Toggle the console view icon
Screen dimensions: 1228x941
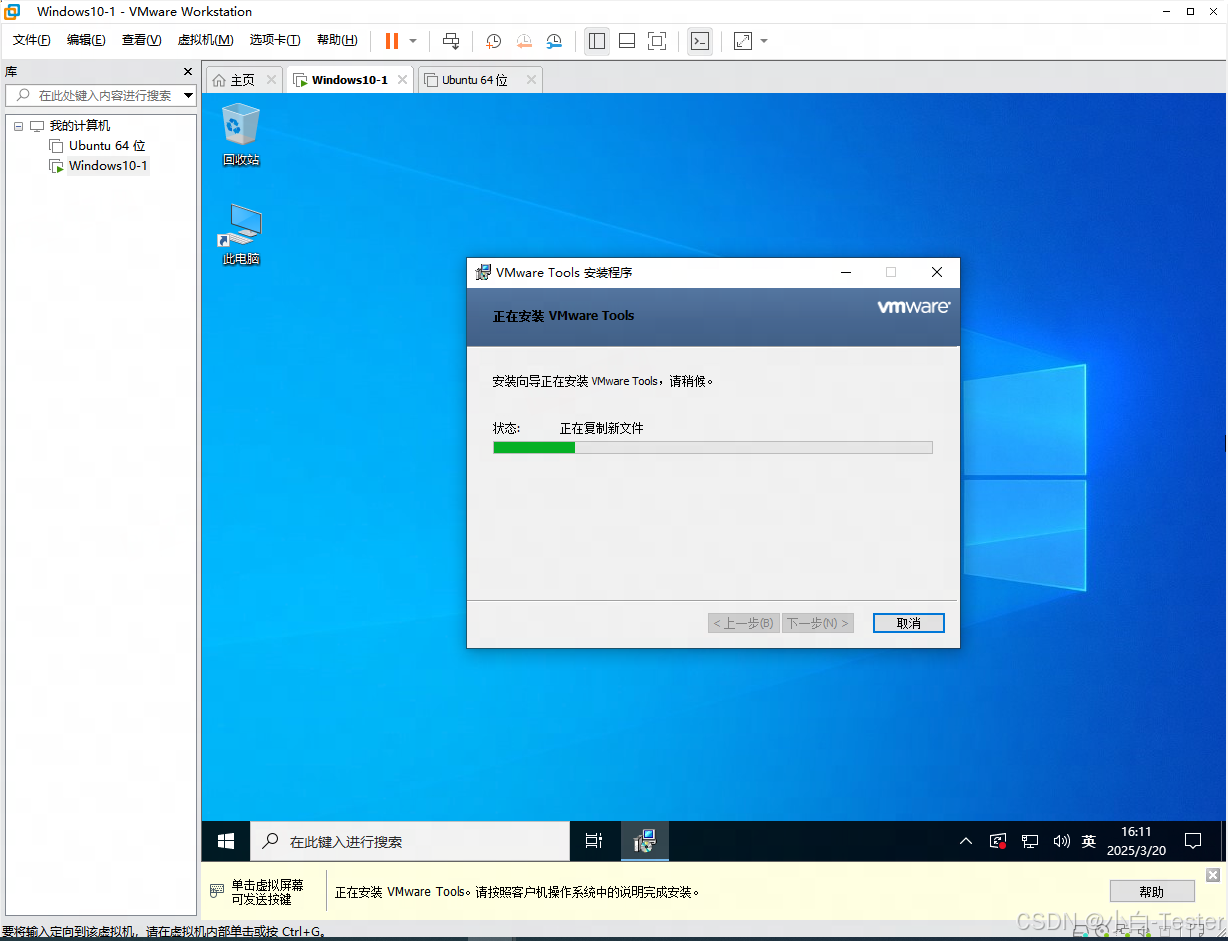(700, 41)
